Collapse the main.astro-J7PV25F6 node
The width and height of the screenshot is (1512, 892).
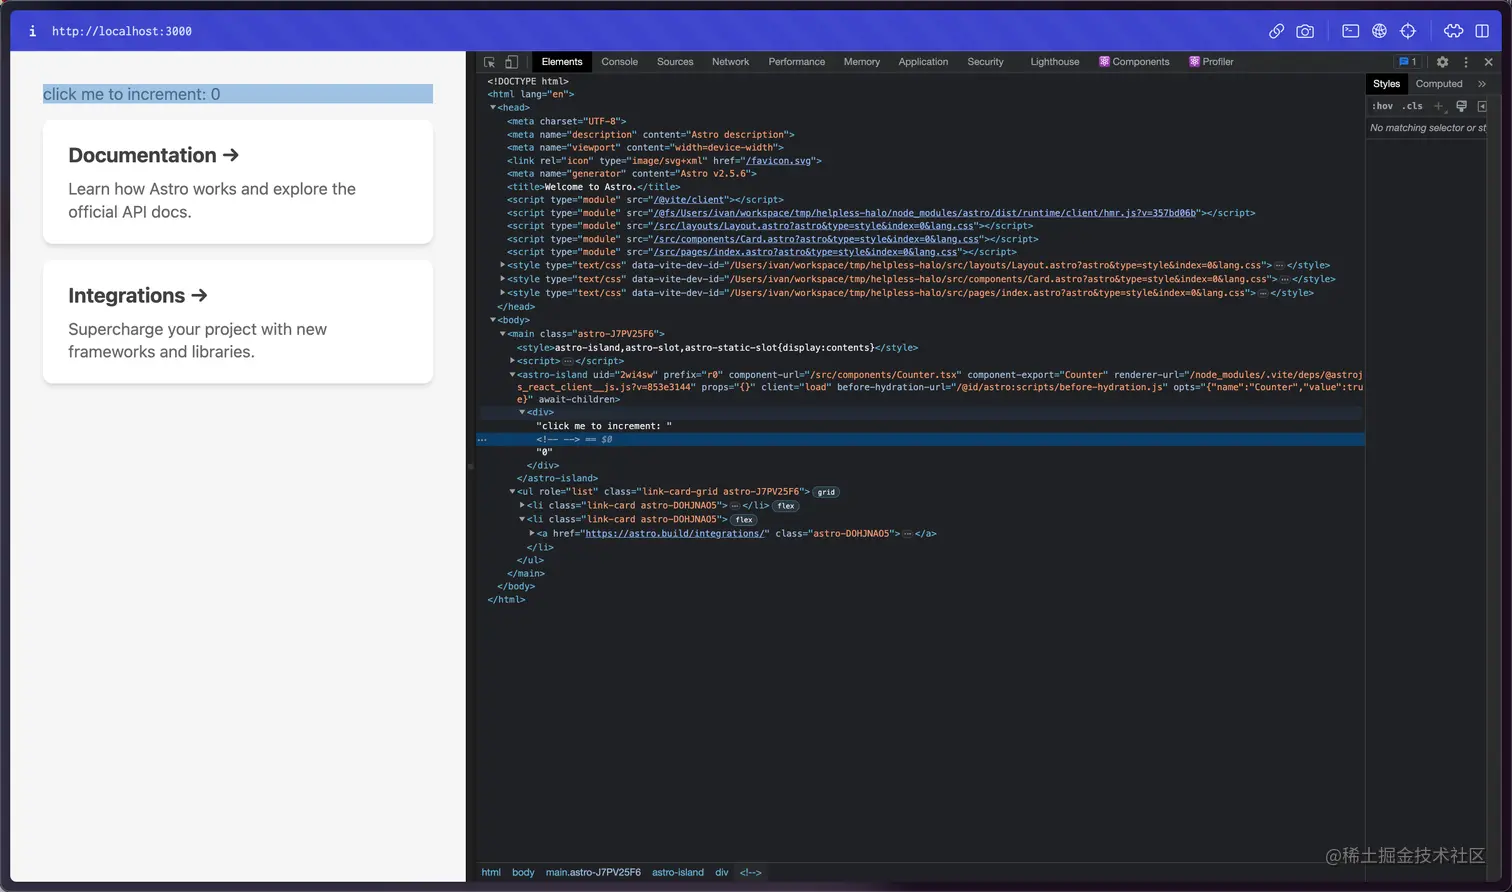(502, 334)
